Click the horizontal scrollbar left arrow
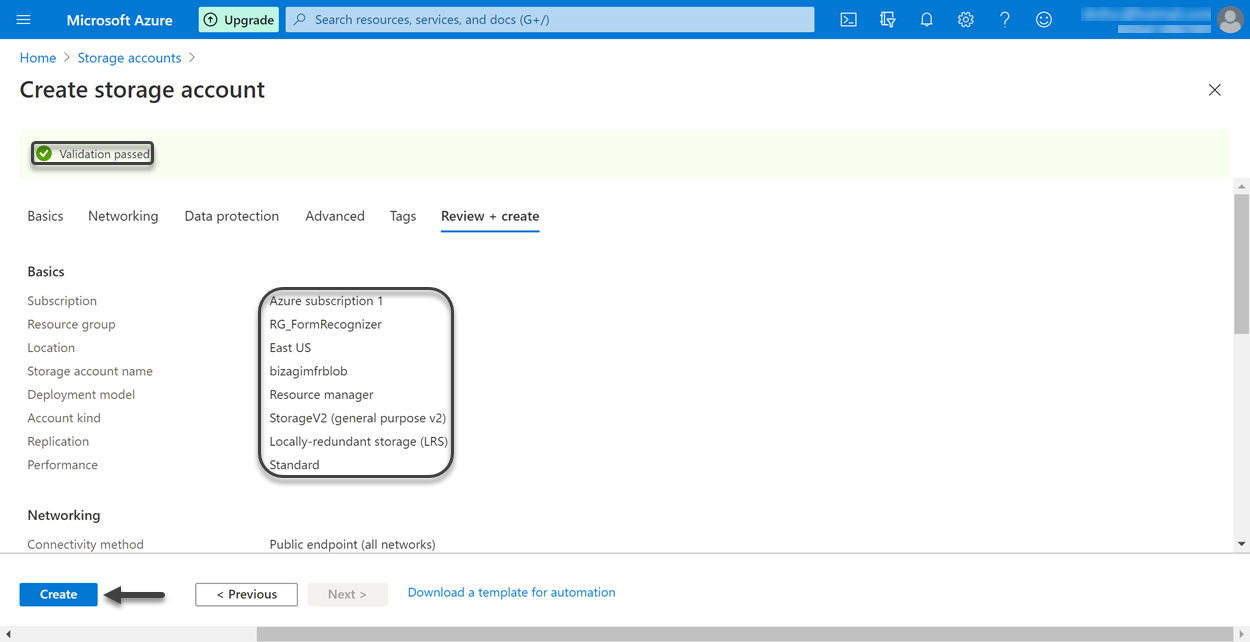1250x642 pixels. (x=8, y=634)
